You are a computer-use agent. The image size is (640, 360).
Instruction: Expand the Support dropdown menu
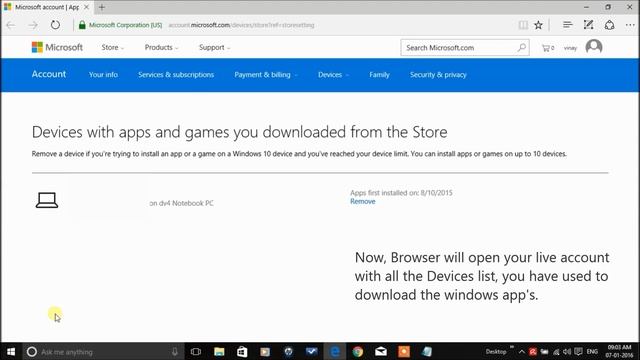tap(215, 47)
